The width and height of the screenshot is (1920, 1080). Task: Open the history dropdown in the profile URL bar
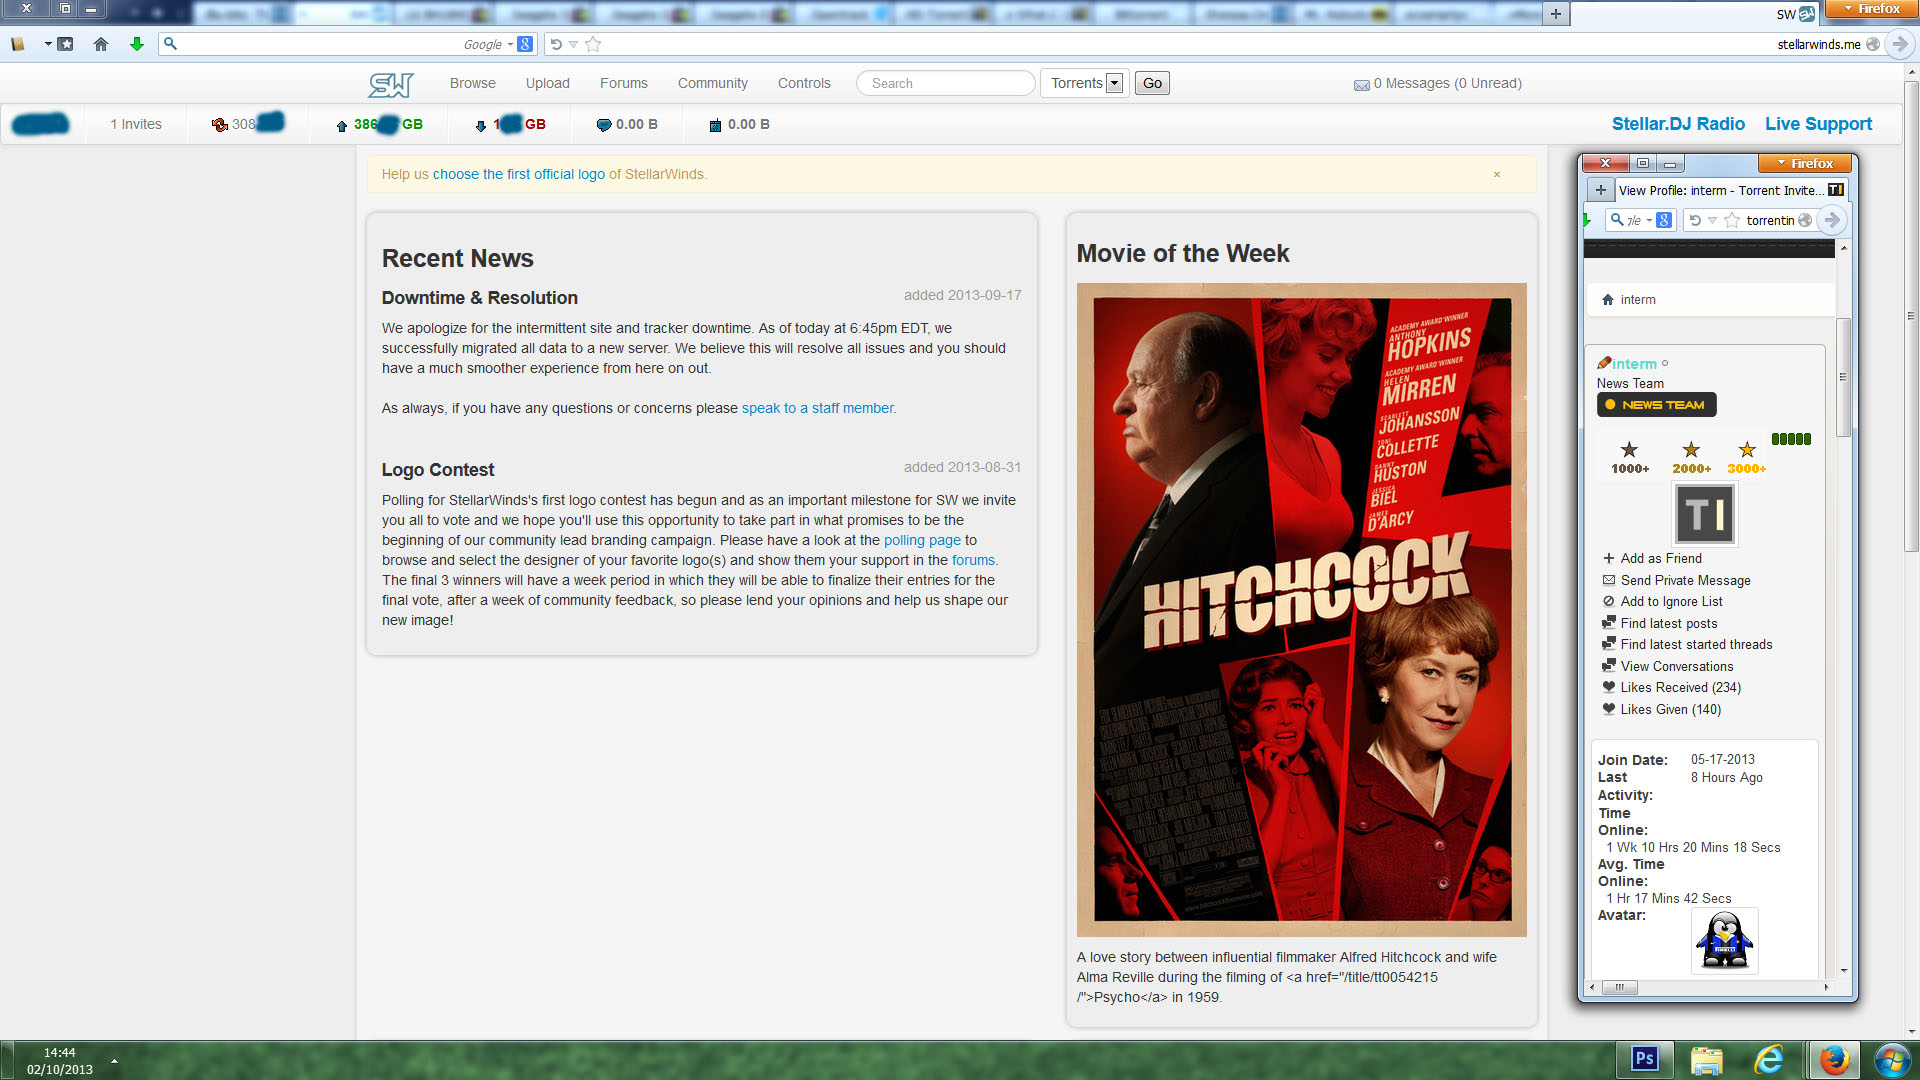pyautogui.click(x=1713, y=220)
